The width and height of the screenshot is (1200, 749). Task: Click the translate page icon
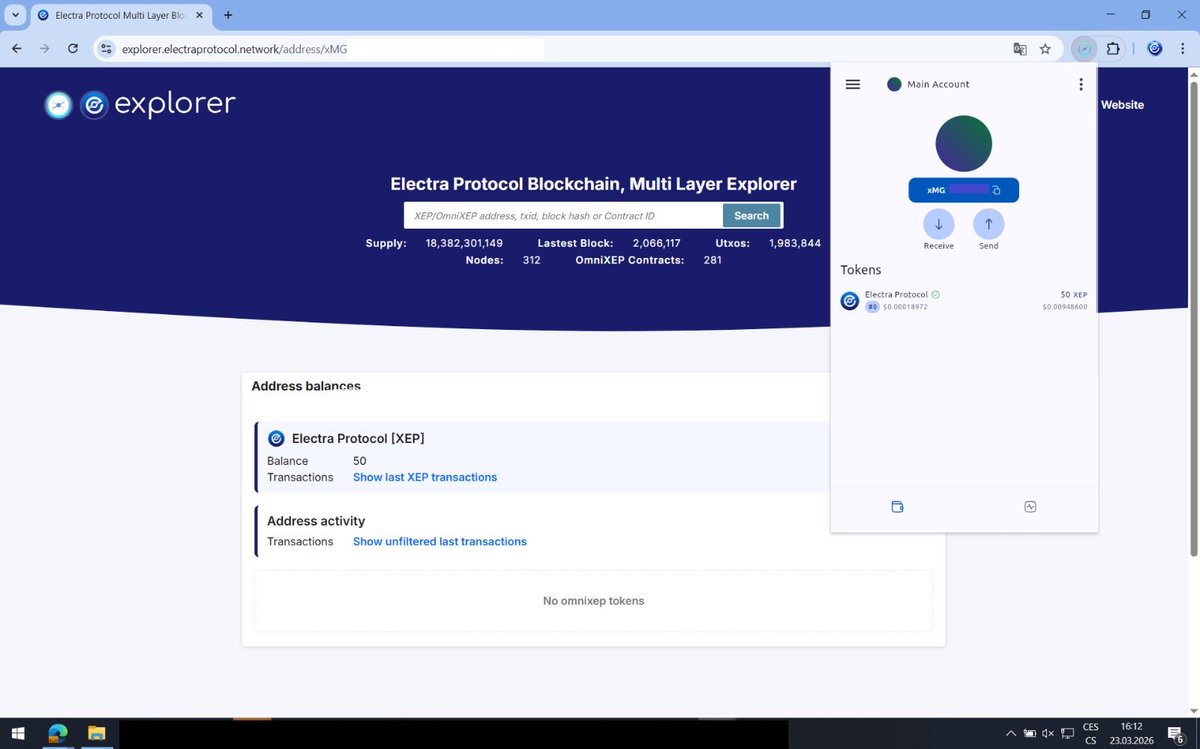point(1019,48)
